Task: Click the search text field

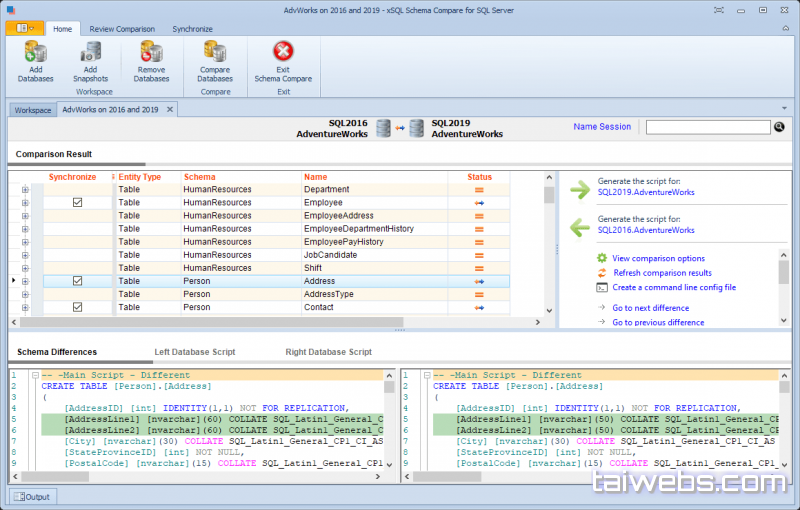Action: pyautogui.click(x=708, y=127)
